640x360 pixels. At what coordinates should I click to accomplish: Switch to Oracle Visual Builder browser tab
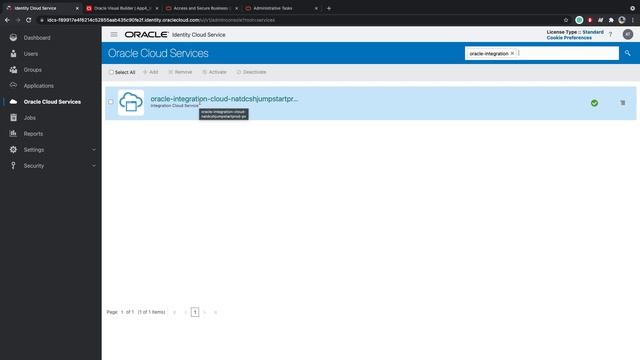tap(122, 8)
